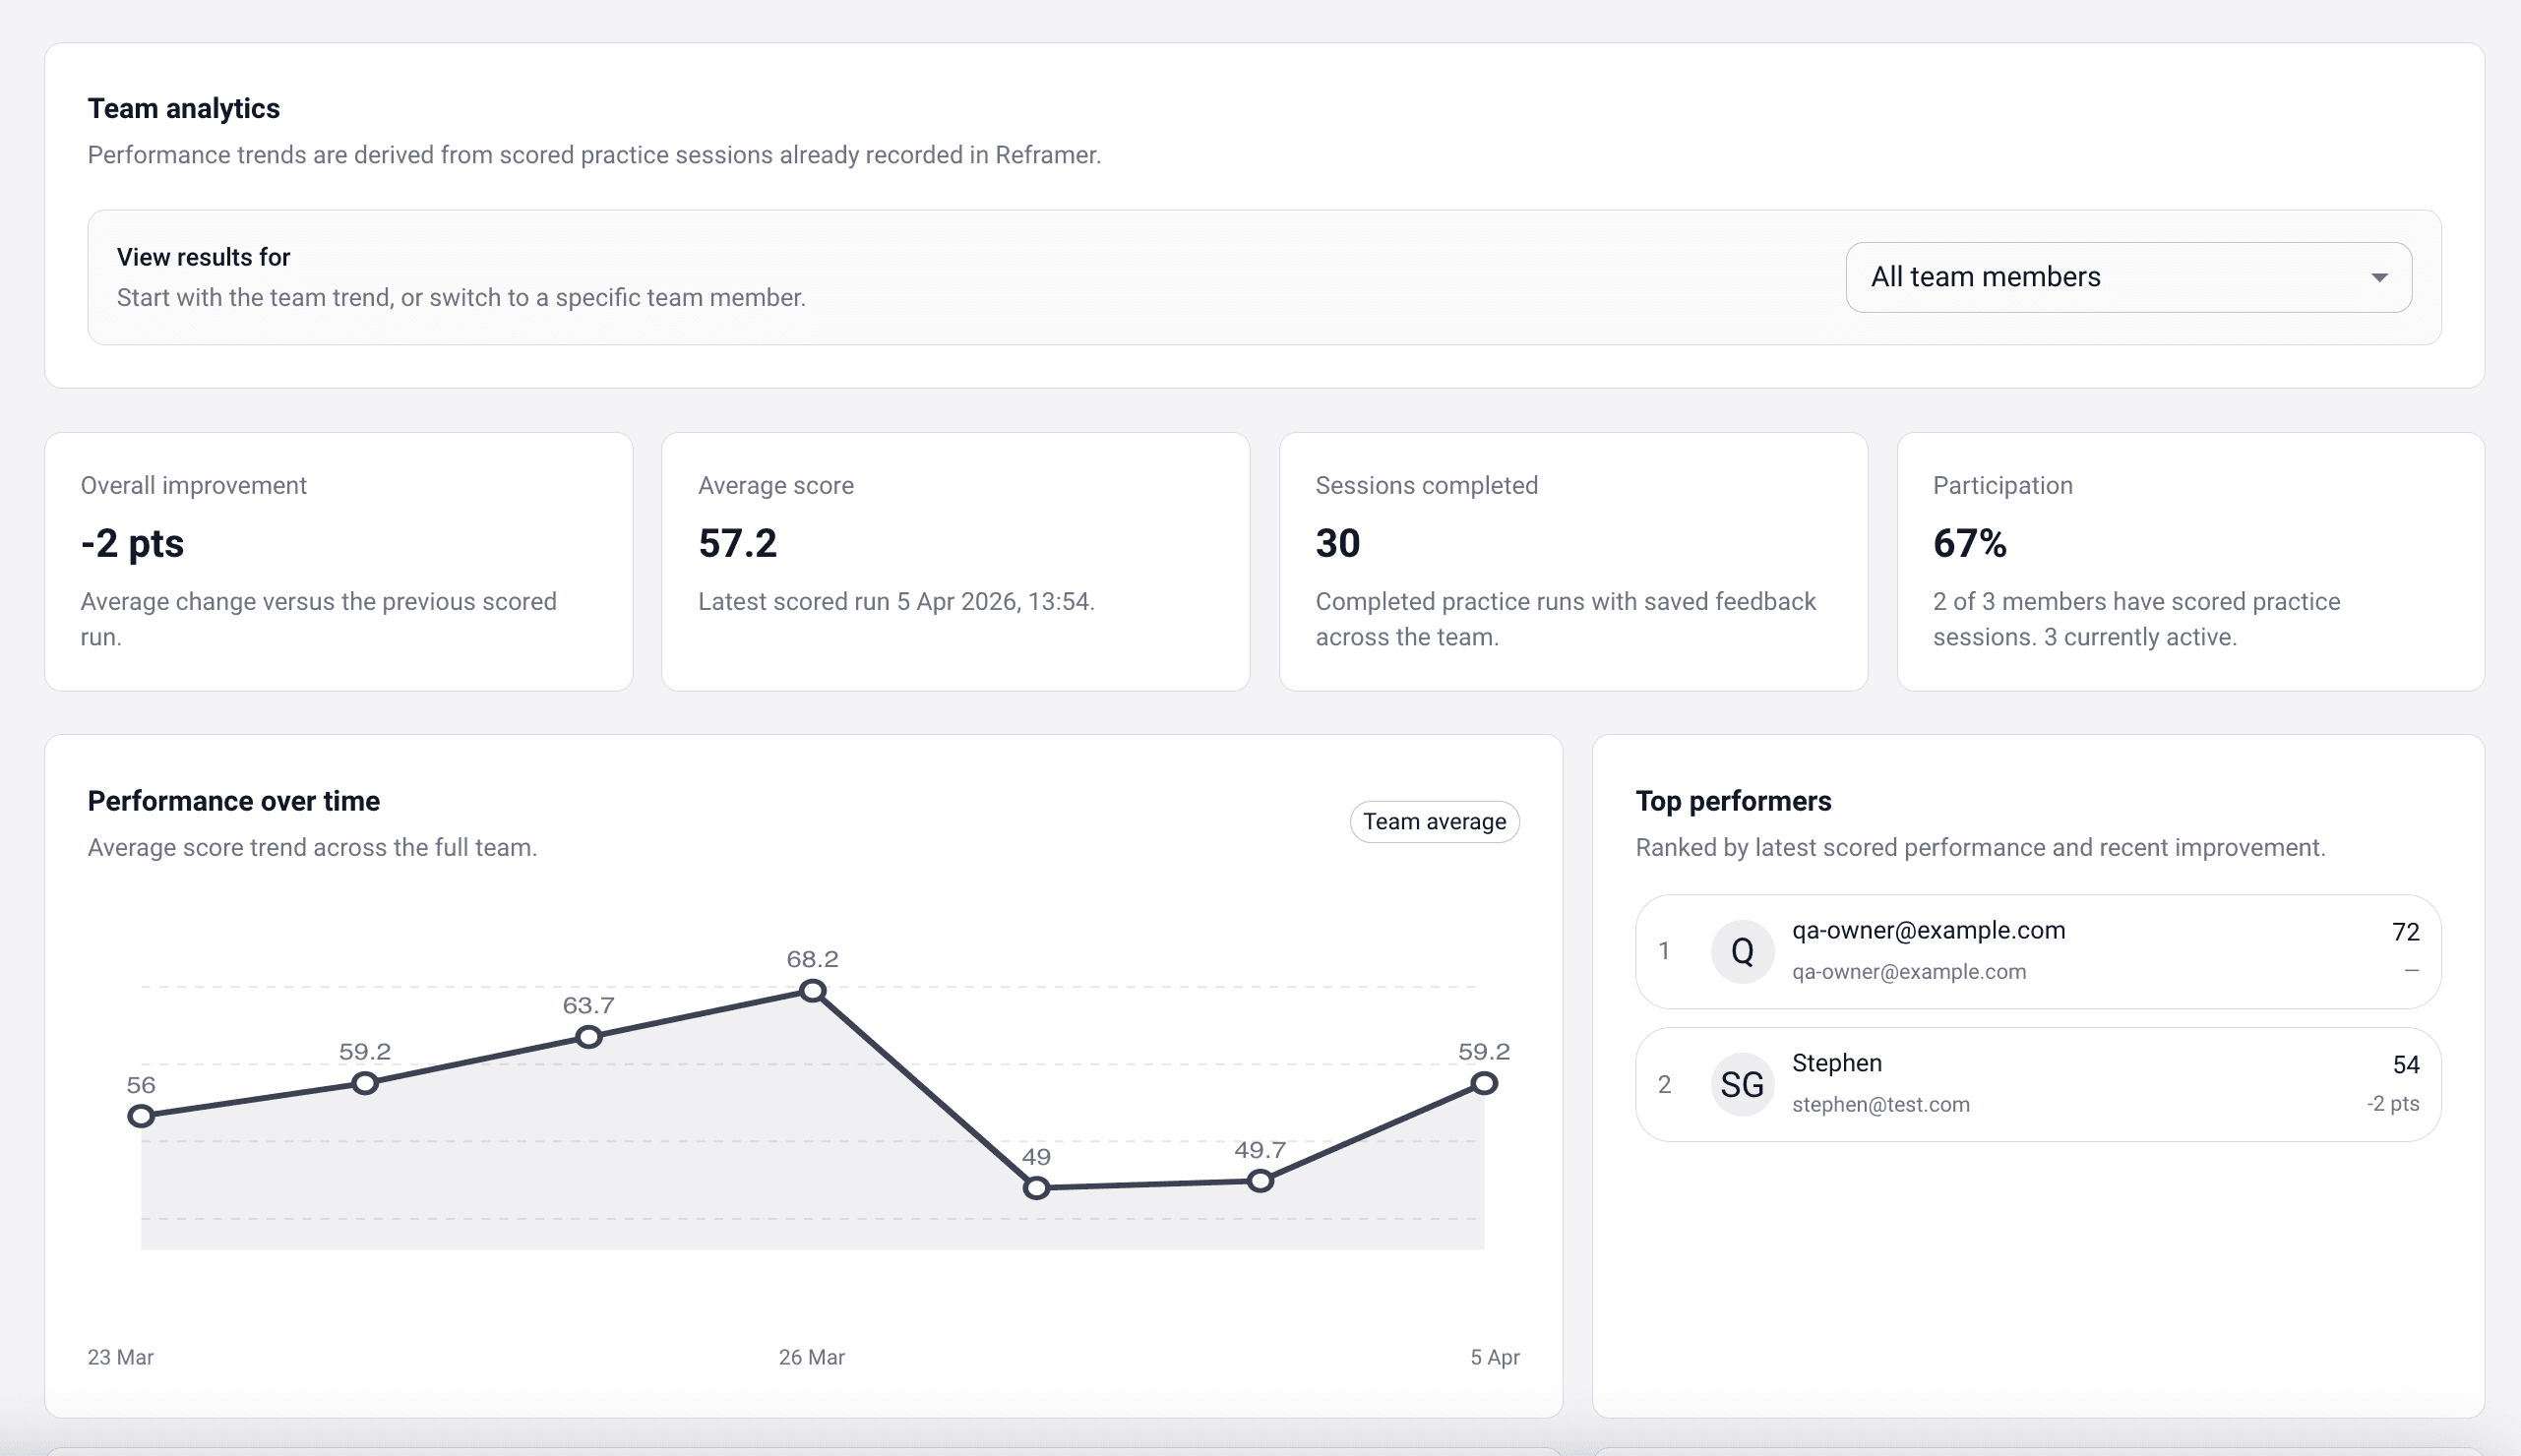2521x1456 pixels.
Task: Click the Sessions completed card
Action: pos(1572,561)
